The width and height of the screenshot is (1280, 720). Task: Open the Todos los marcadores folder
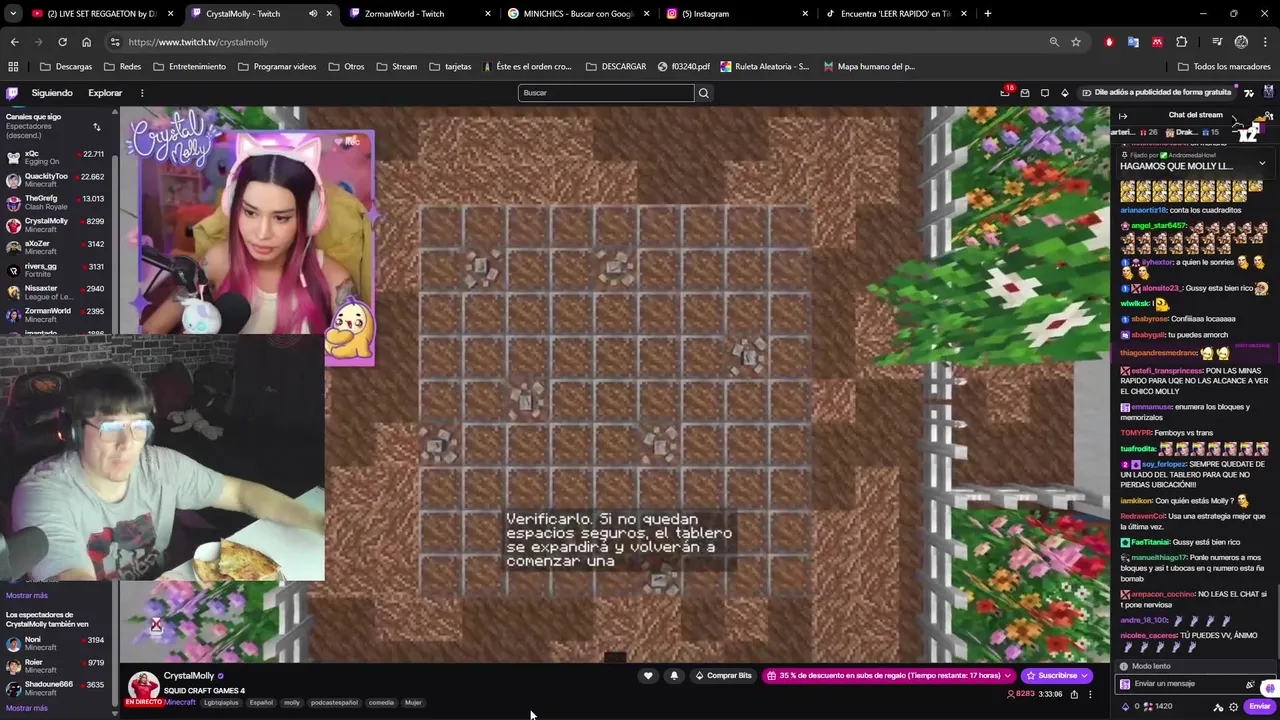[1224, 67]
